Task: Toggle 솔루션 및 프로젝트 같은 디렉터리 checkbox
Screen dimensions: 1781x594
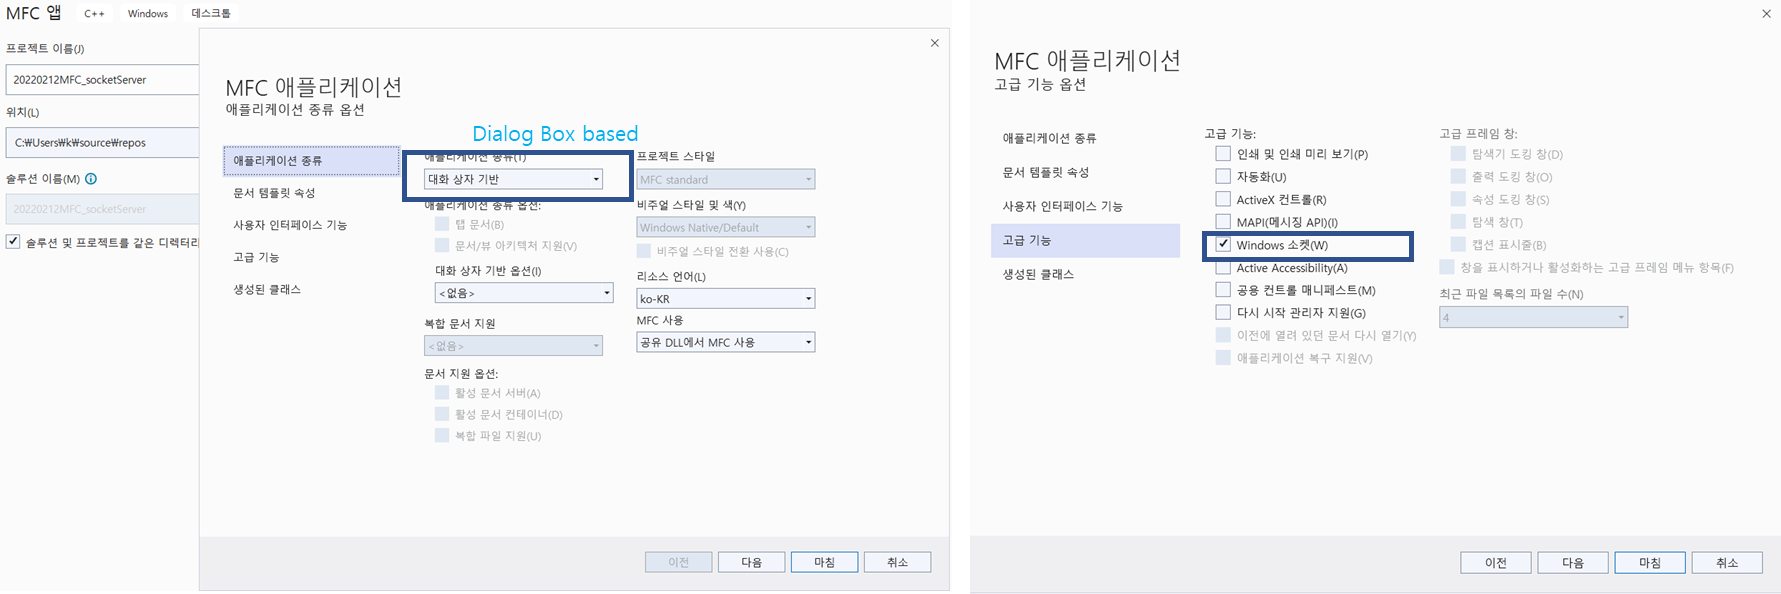Action: pos(13,242)
